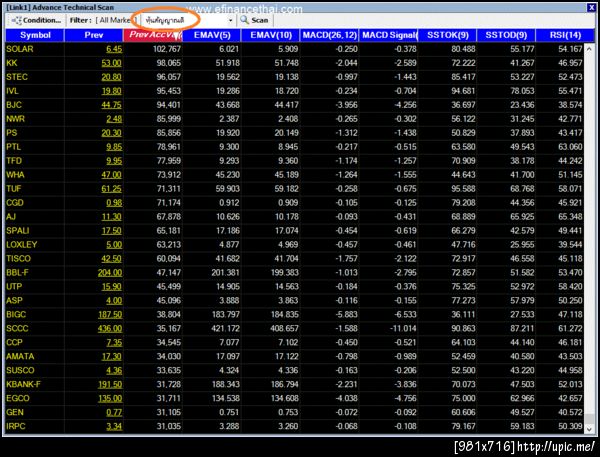Sort by the SSTOK(9) column header
Viewport: 600px width, 457px height.
[x=447, y=35]
